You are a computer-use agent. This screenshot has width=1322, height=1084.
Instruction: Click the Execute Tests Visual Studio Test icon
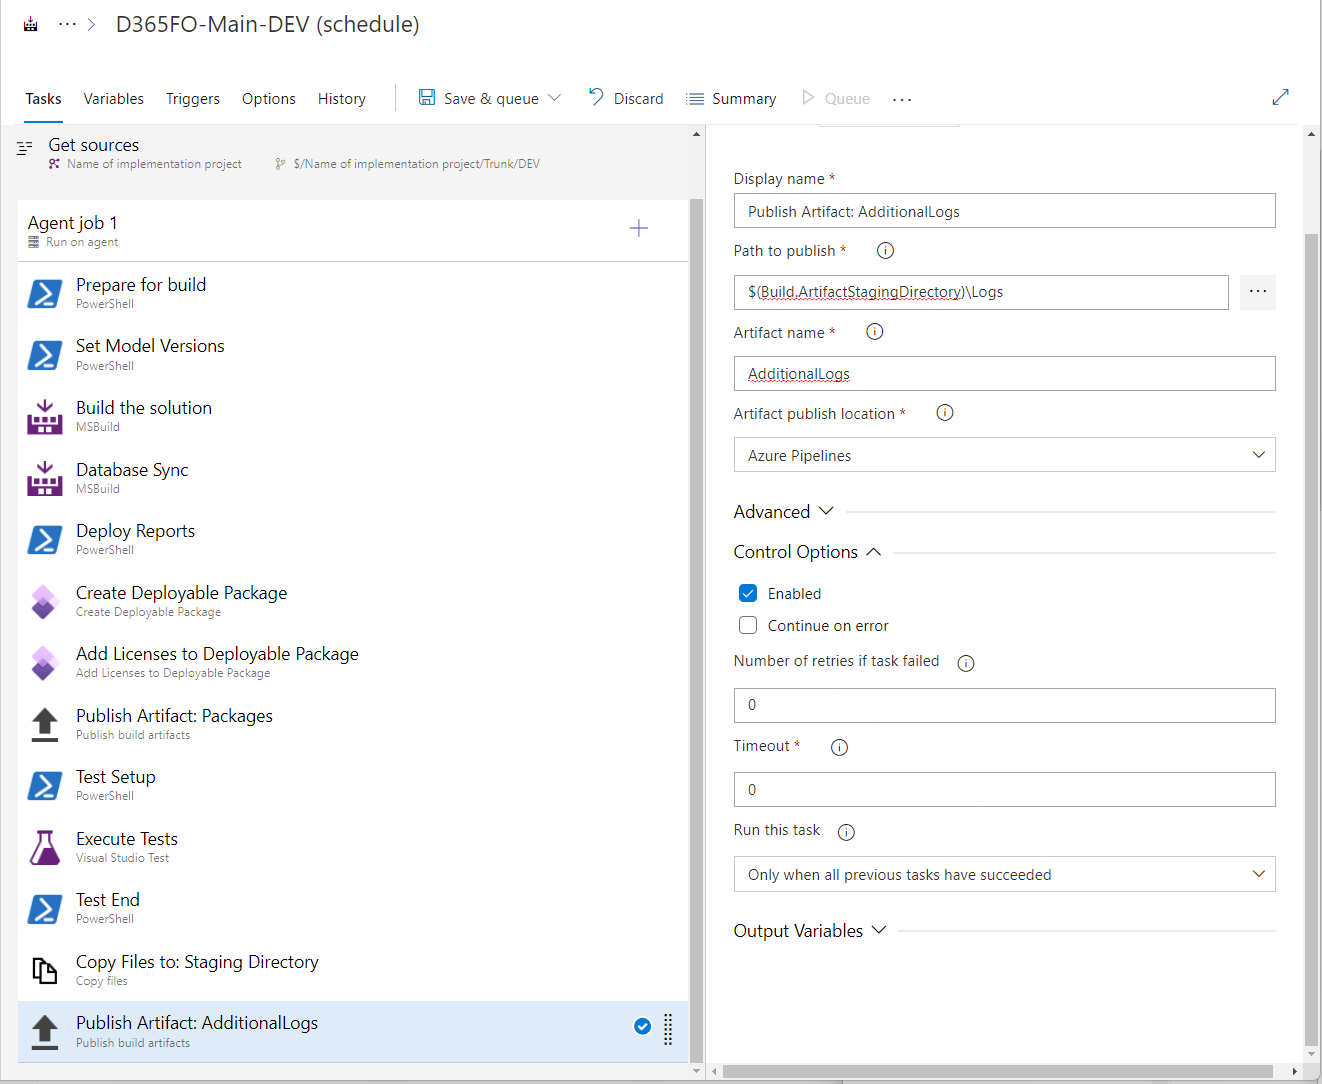(x=44, y=847)
